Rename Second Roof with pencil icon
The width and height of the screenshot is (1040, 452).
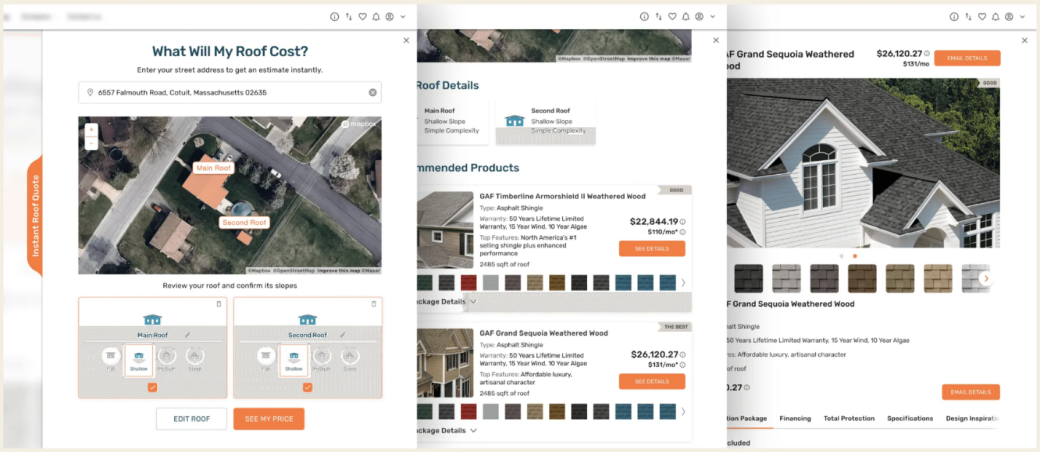click(342, 334)
